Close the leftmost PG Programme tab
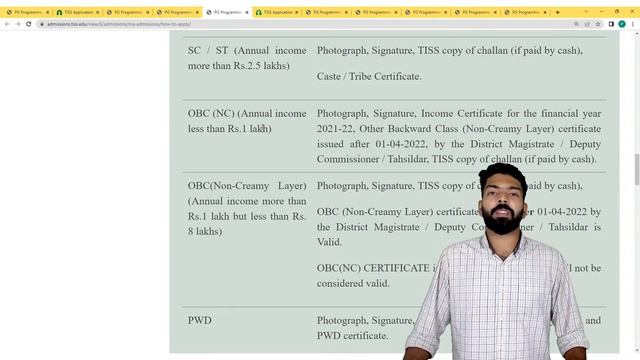 47,13
